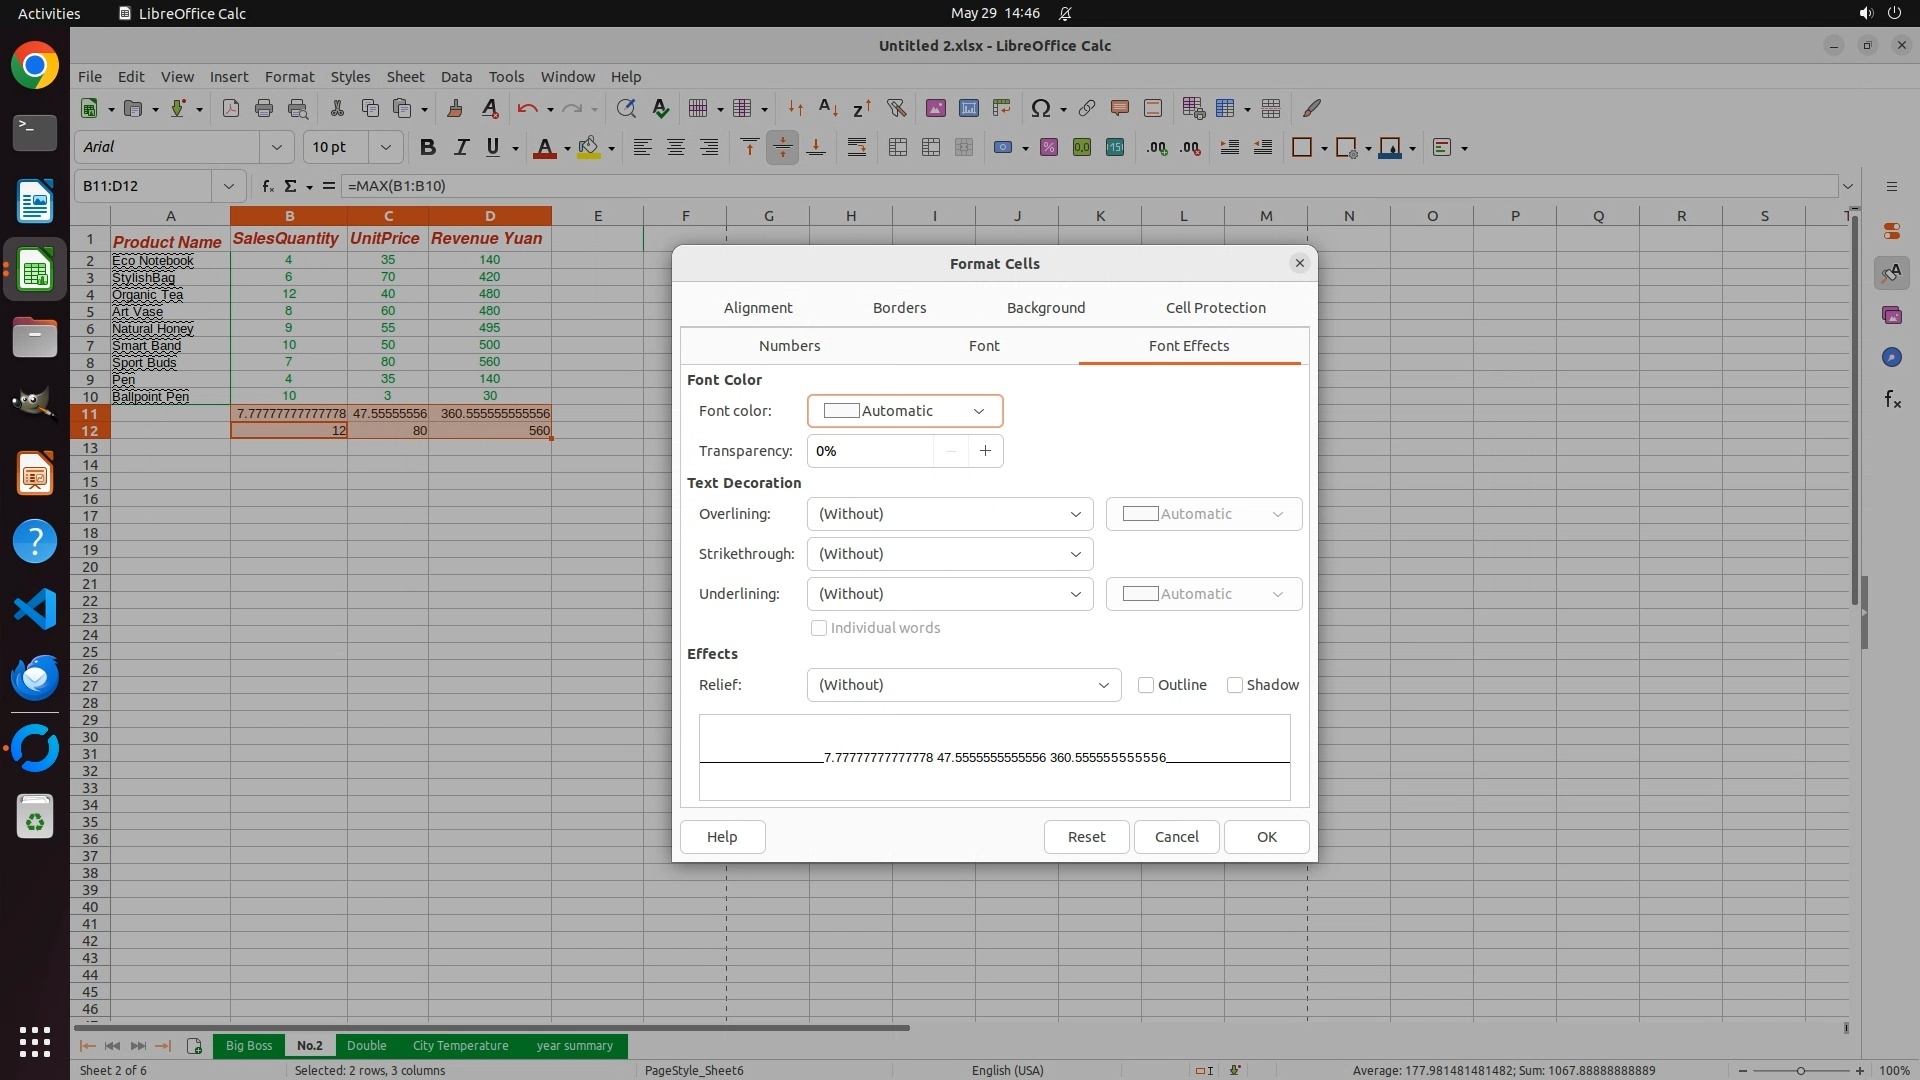Open the Underlining style dropdown
The image size is (1920, 1080).
(x=949, y=594)
